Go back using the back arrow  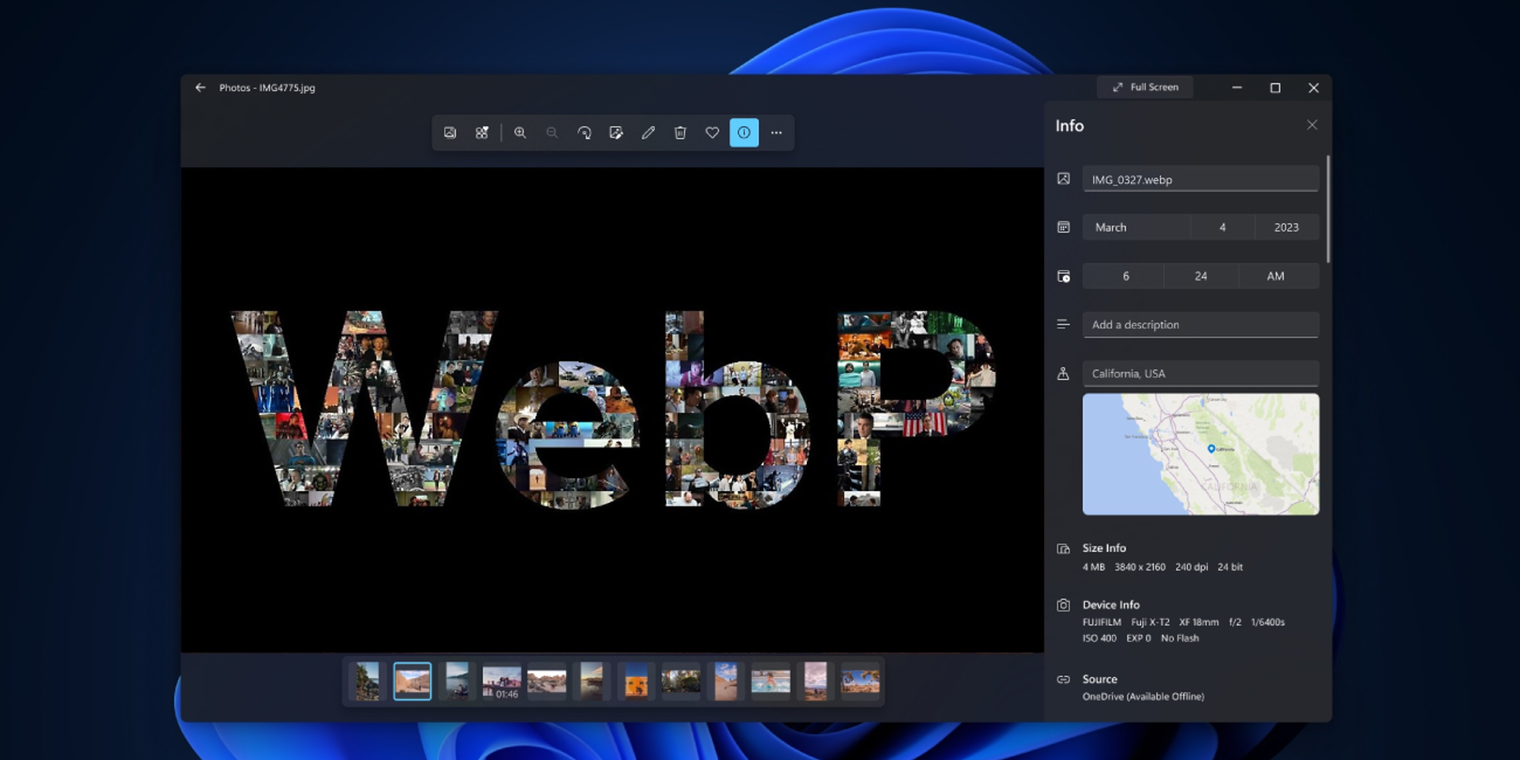pyautogui.click(x=199, y=87)
